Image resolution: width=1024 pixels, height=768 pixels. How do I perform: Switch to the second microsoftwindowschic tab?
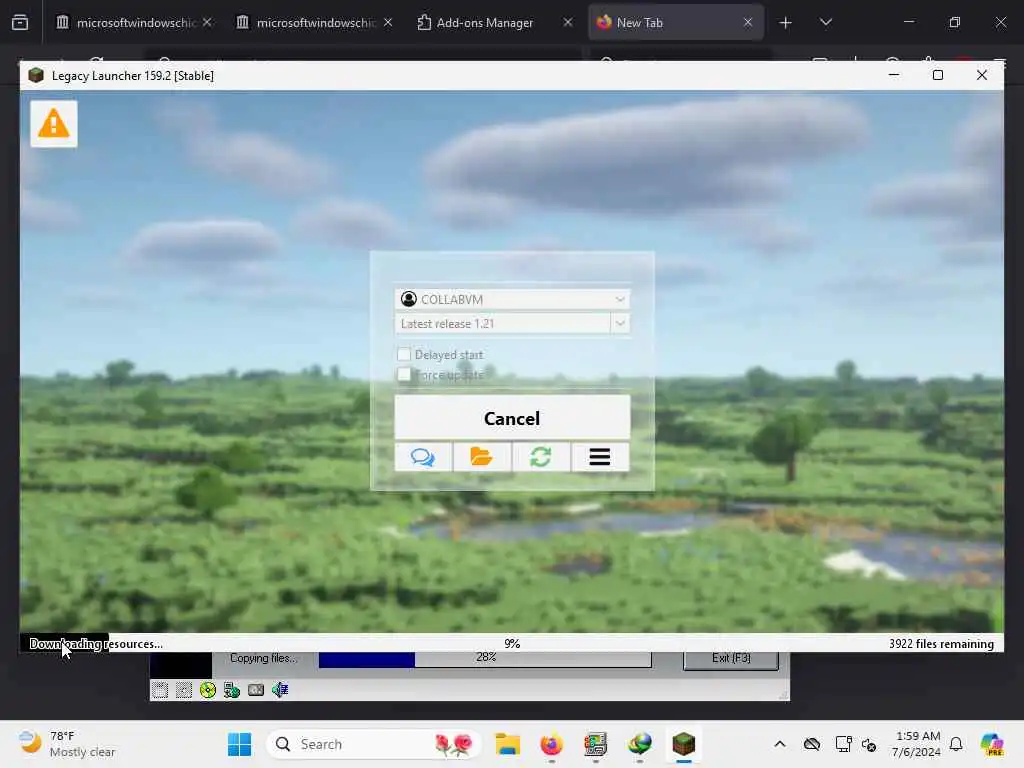click(x=314, y=22)
